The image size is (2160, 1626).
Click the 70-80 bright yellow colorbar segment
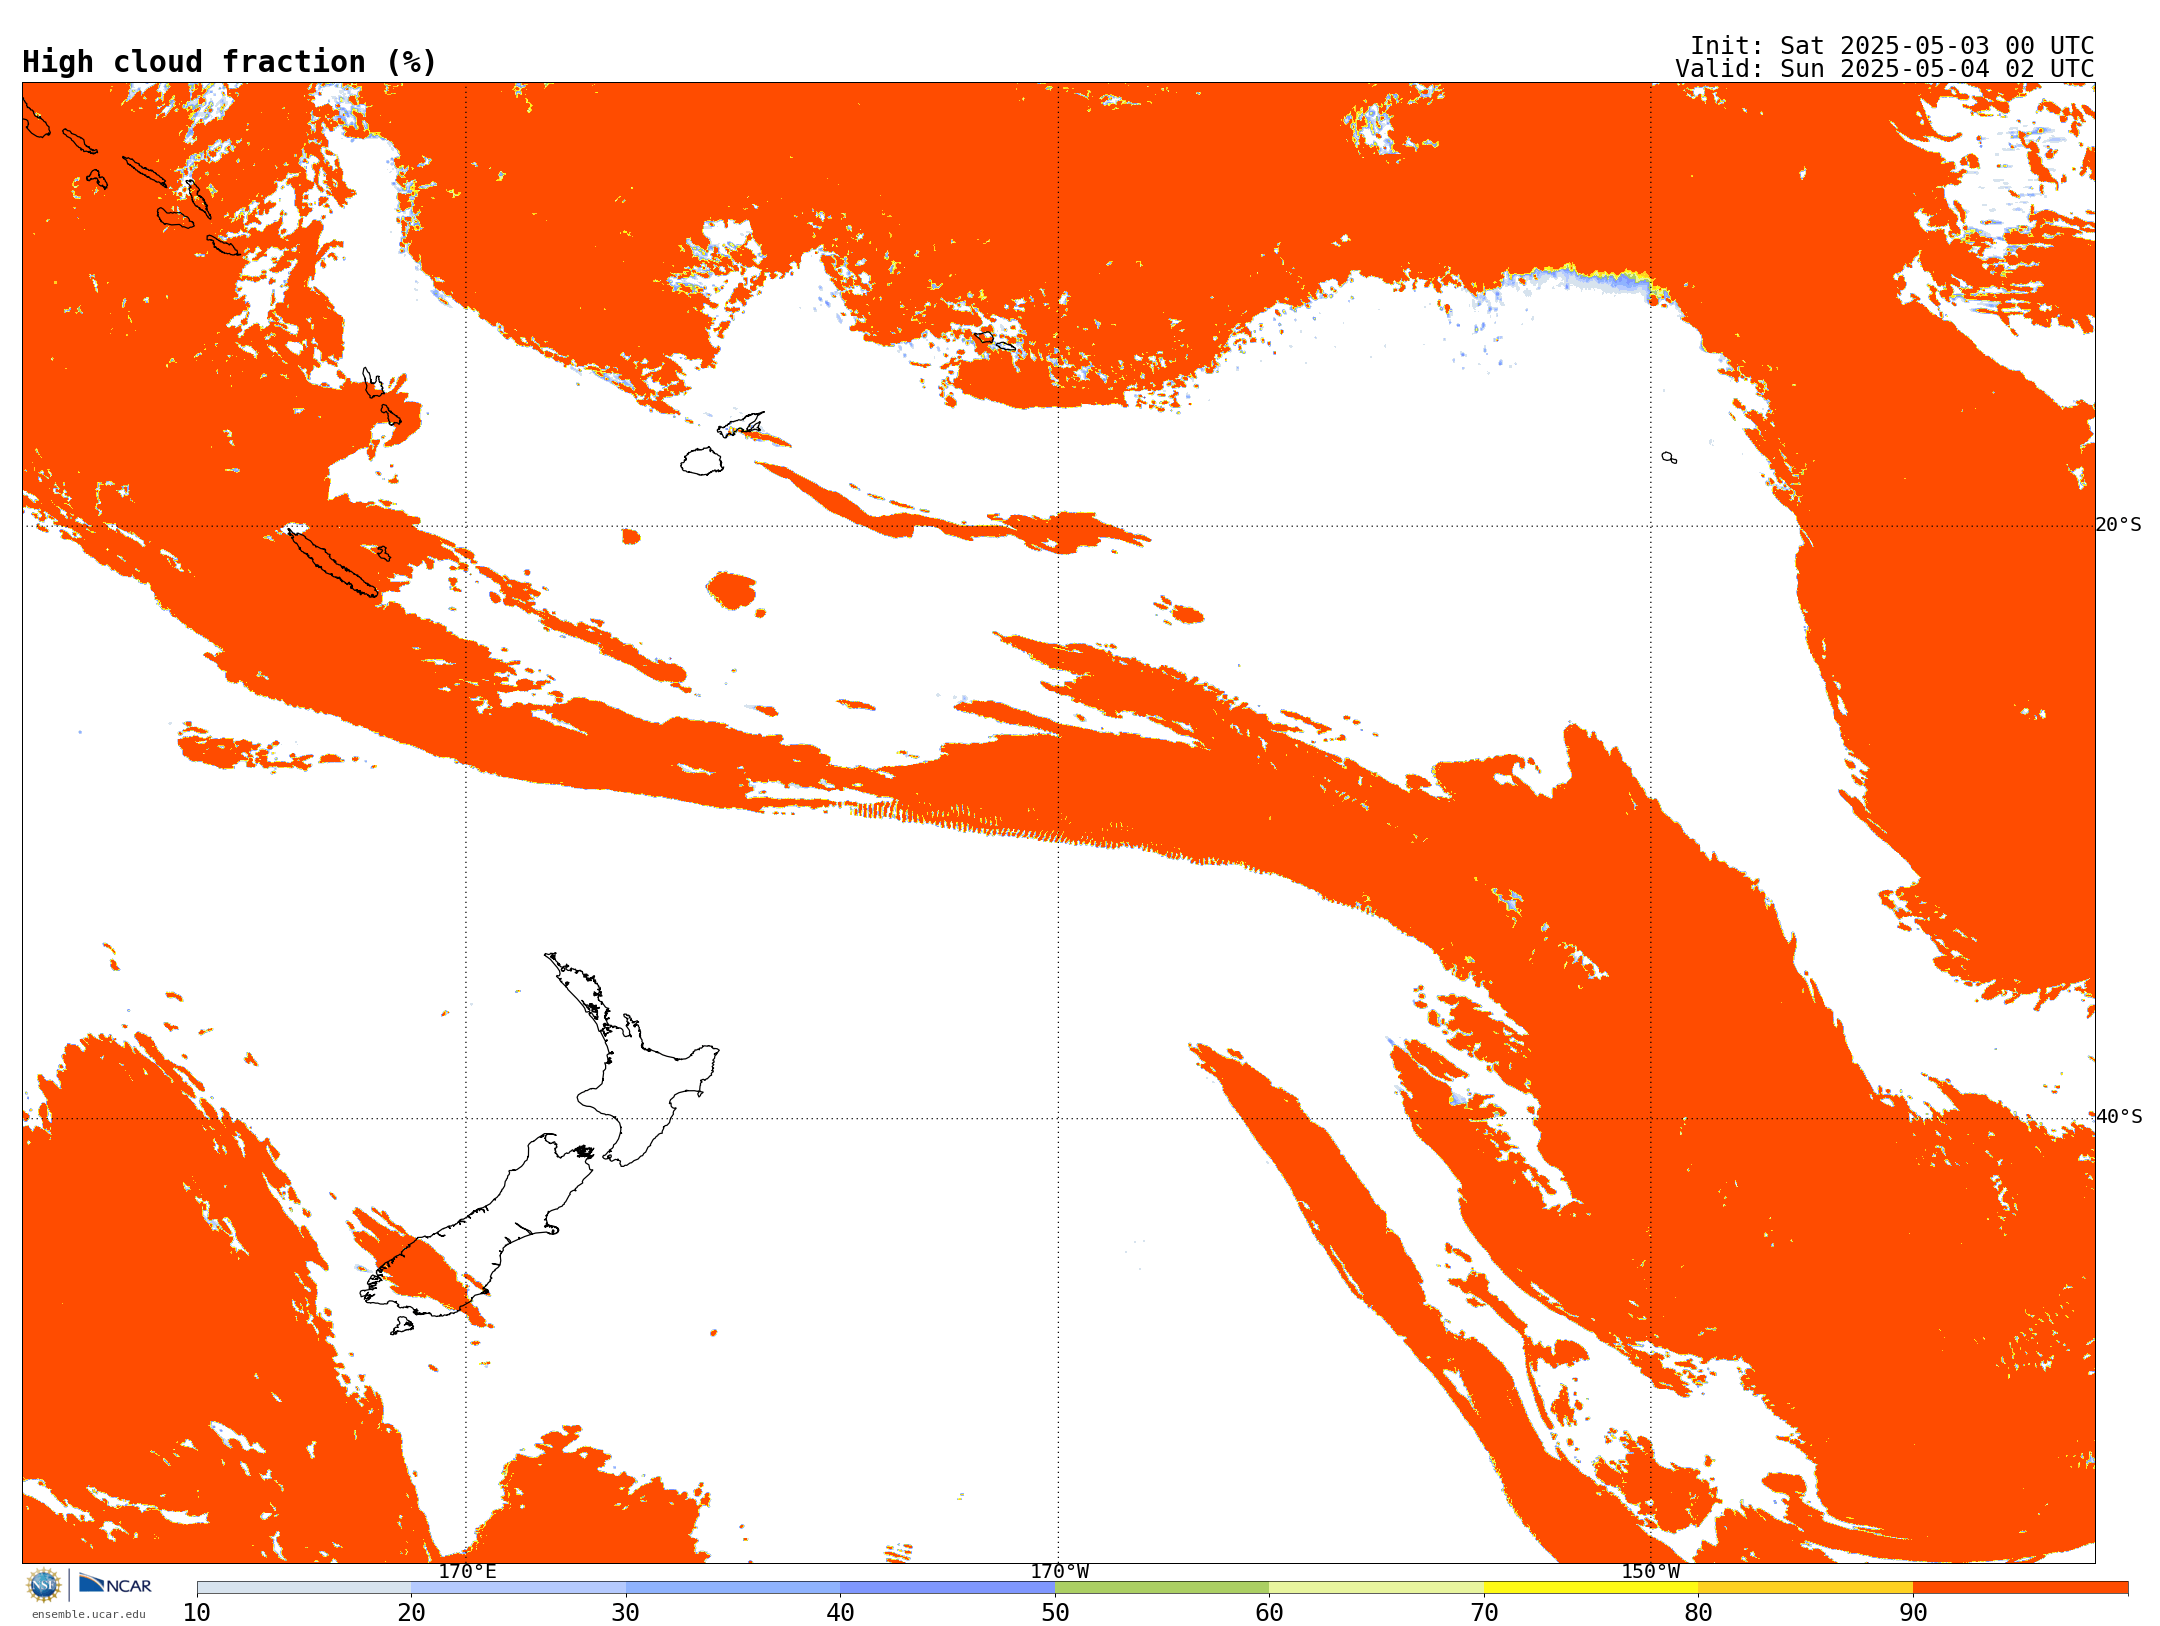[1591, 1588]
